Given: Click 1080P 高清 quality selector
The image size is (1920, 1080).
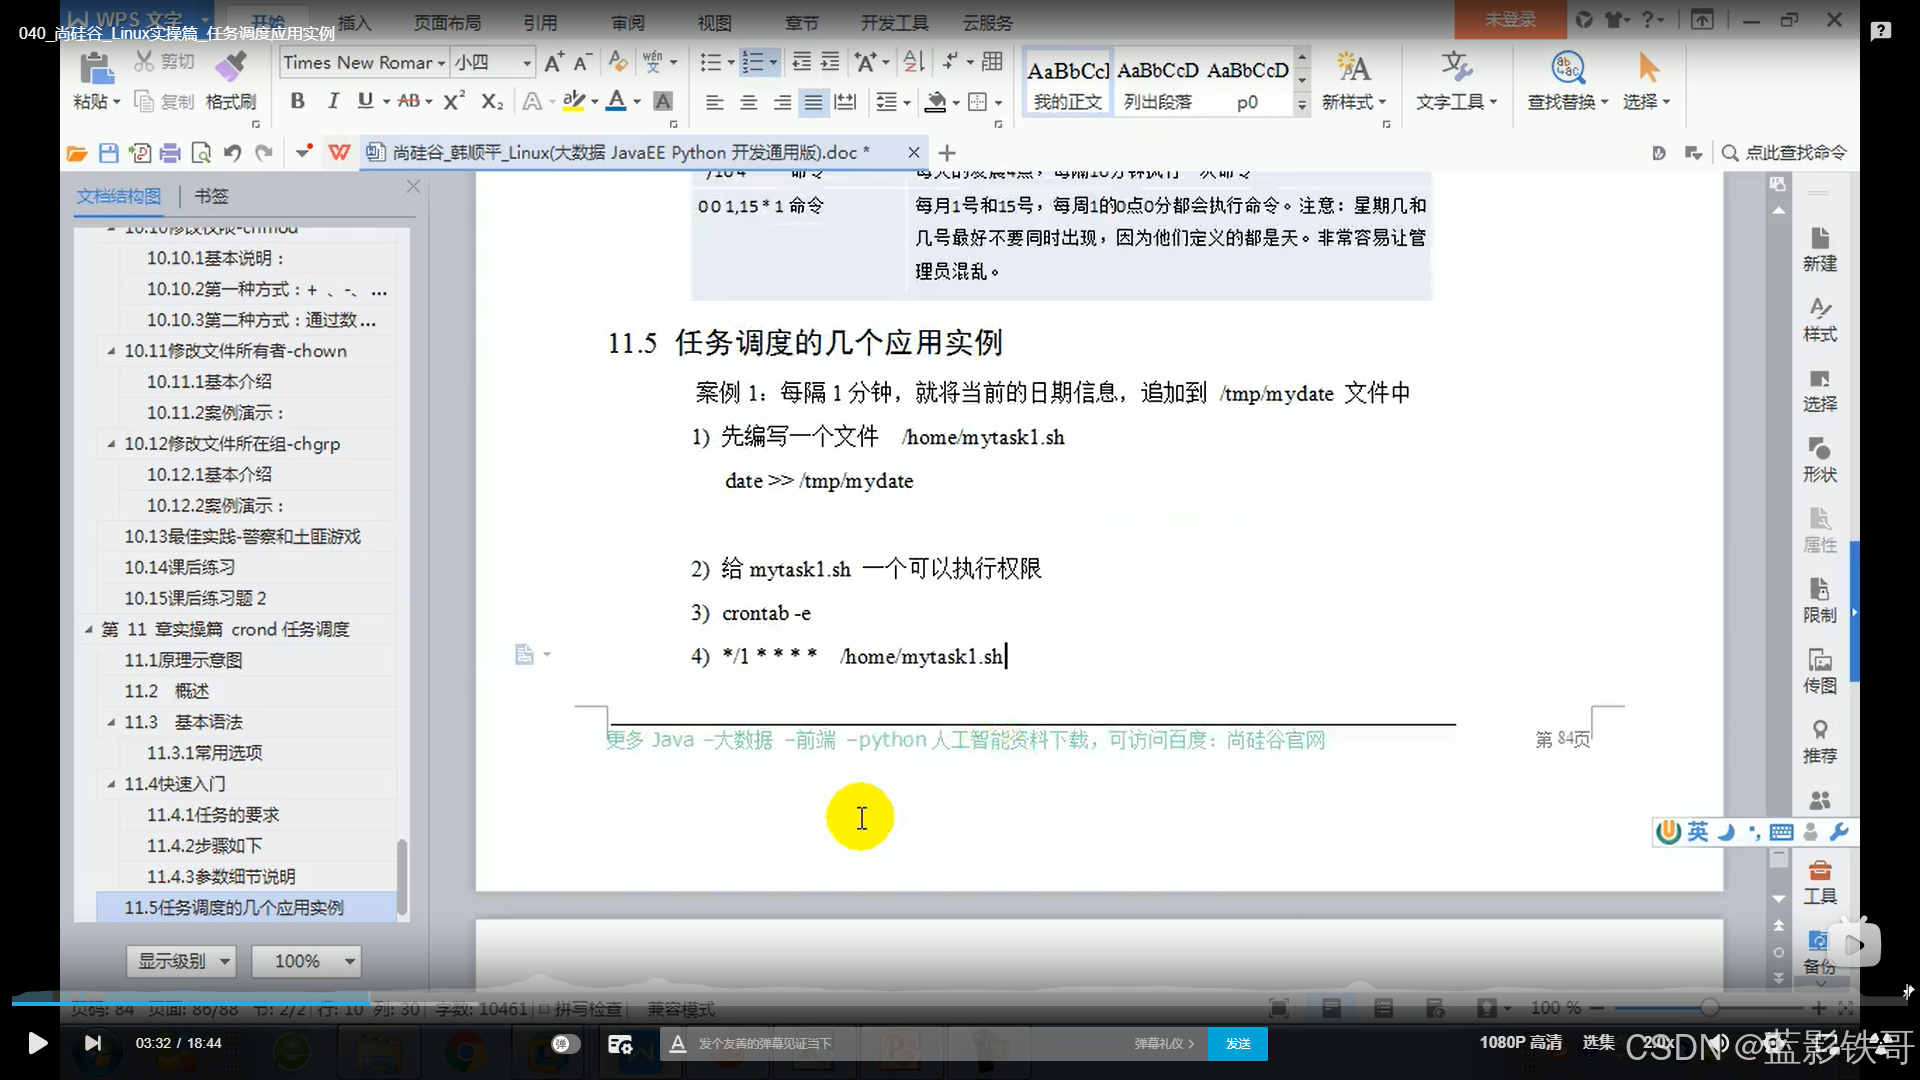Looking at the screenshot, I should (x=1520, y=1043).
